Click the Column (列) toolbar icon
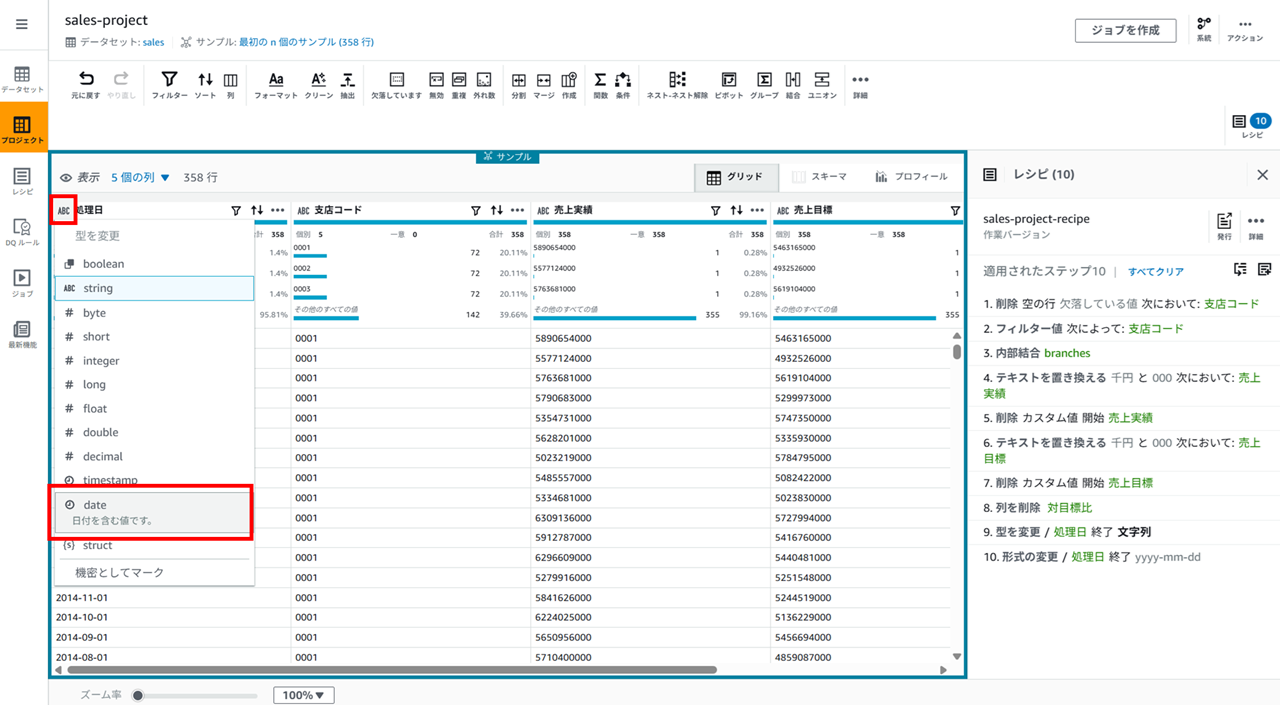The height and width of the screenshot is (705, 1280). click(231, 84)
